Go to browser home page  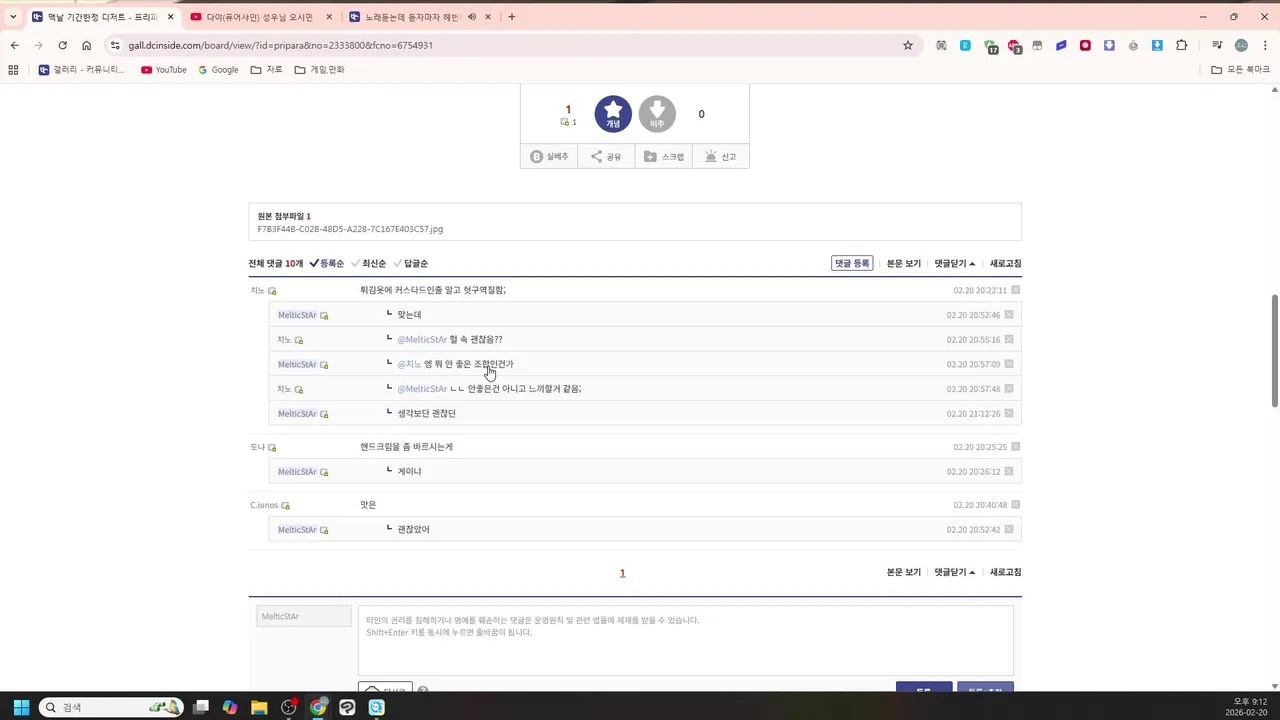86,45
